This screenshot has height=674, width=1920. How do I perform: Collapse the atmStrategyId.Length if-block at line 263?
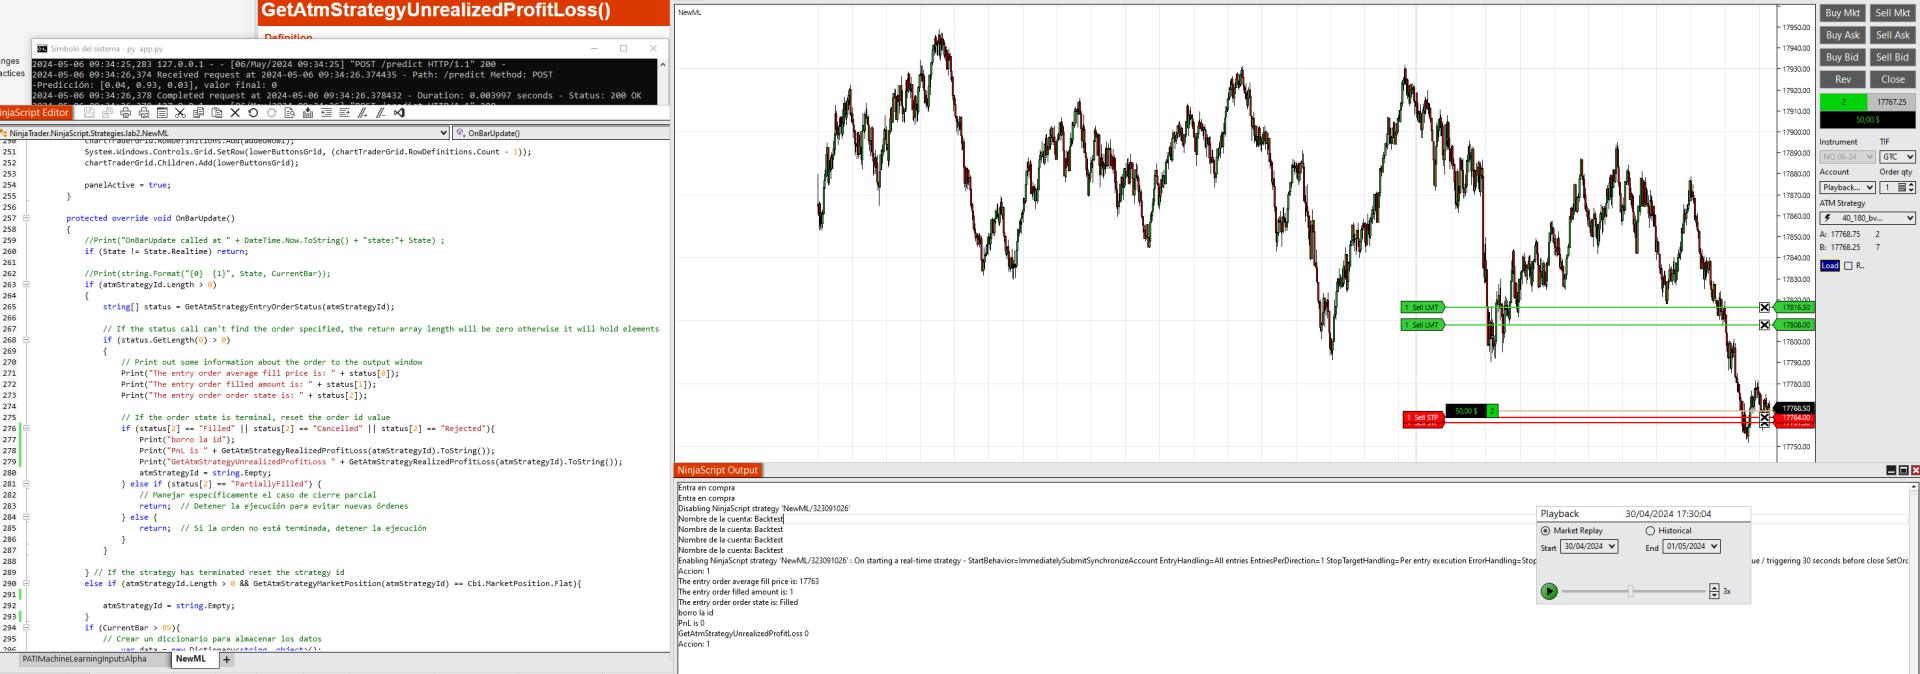click(x=26, y=285)
